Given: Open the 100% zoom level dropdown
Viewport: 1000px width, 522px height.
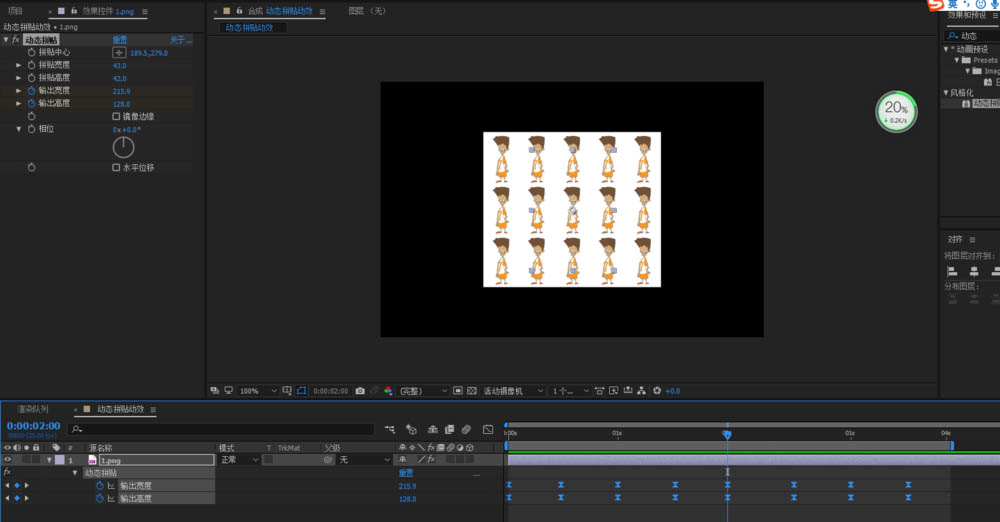Looking at the screenshot, I should [x=257, y=391].
